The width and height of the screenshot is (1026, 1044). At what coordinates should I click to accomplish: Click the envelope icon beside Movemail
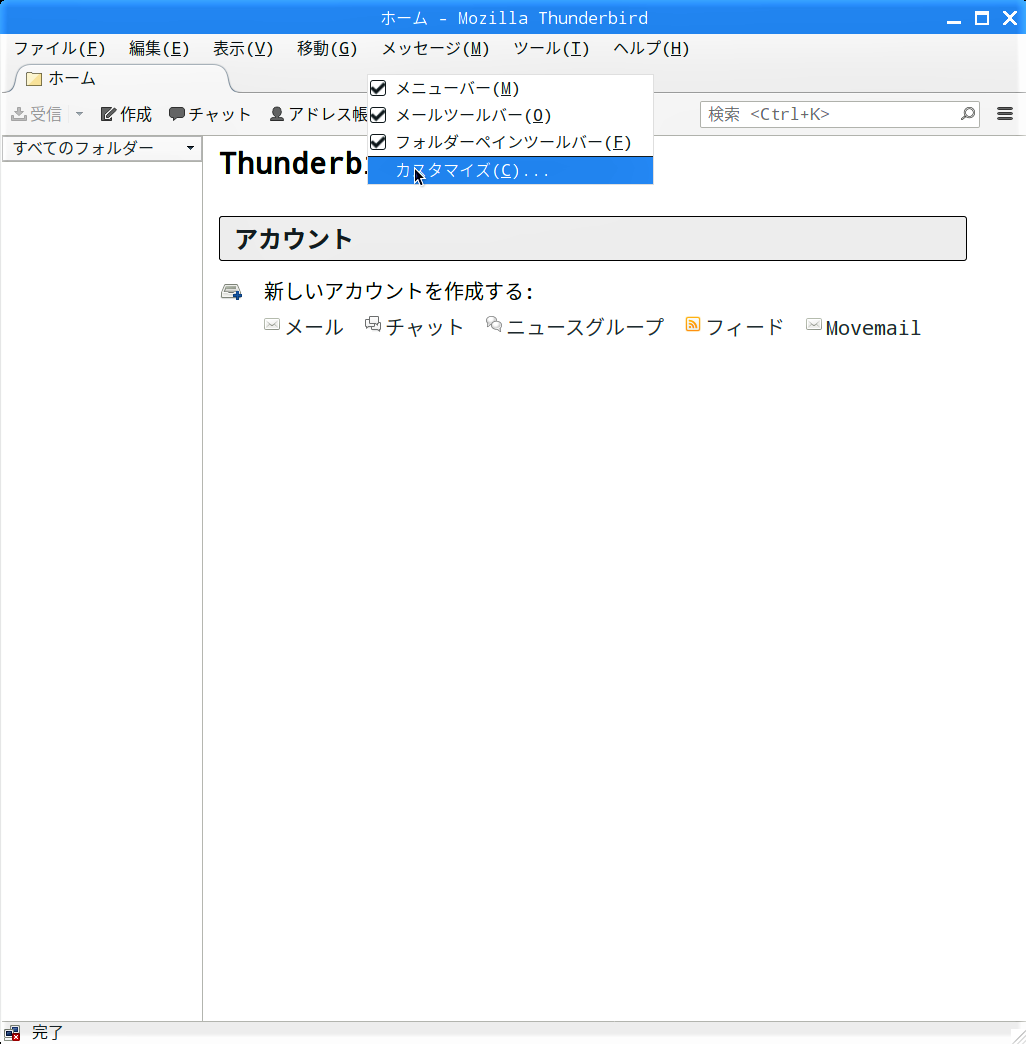tap(813, 324)
